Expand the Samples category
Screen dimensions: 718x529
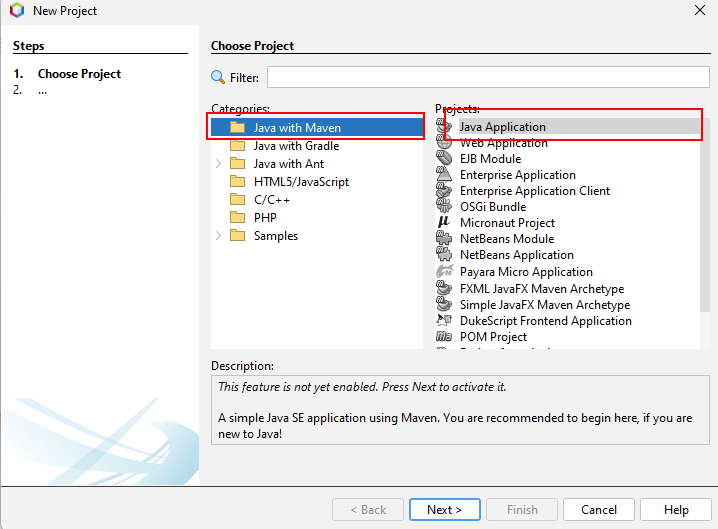218,235
